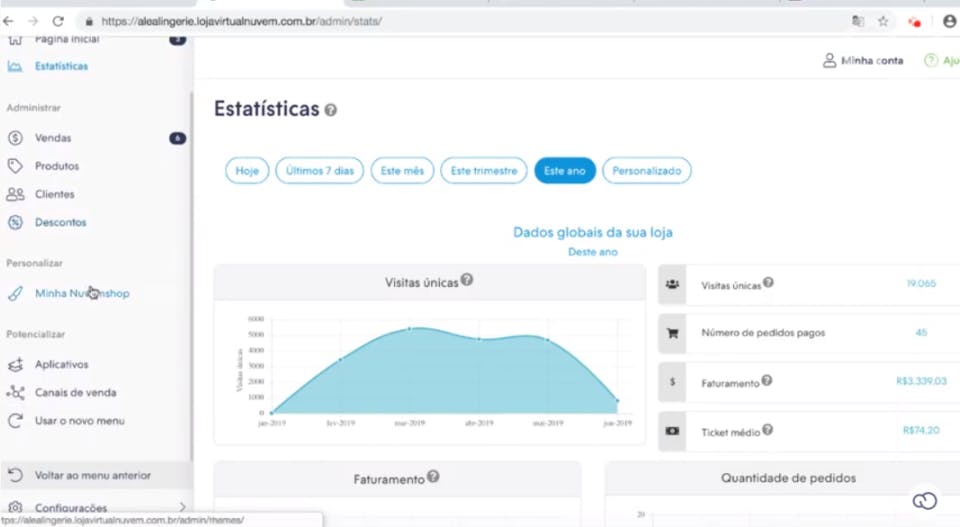Image resolution: width=960 pixels, height=527 pixels.
Task: Click the Configurações gear icon
Action: pyautogui.click(x=15, y=507)
